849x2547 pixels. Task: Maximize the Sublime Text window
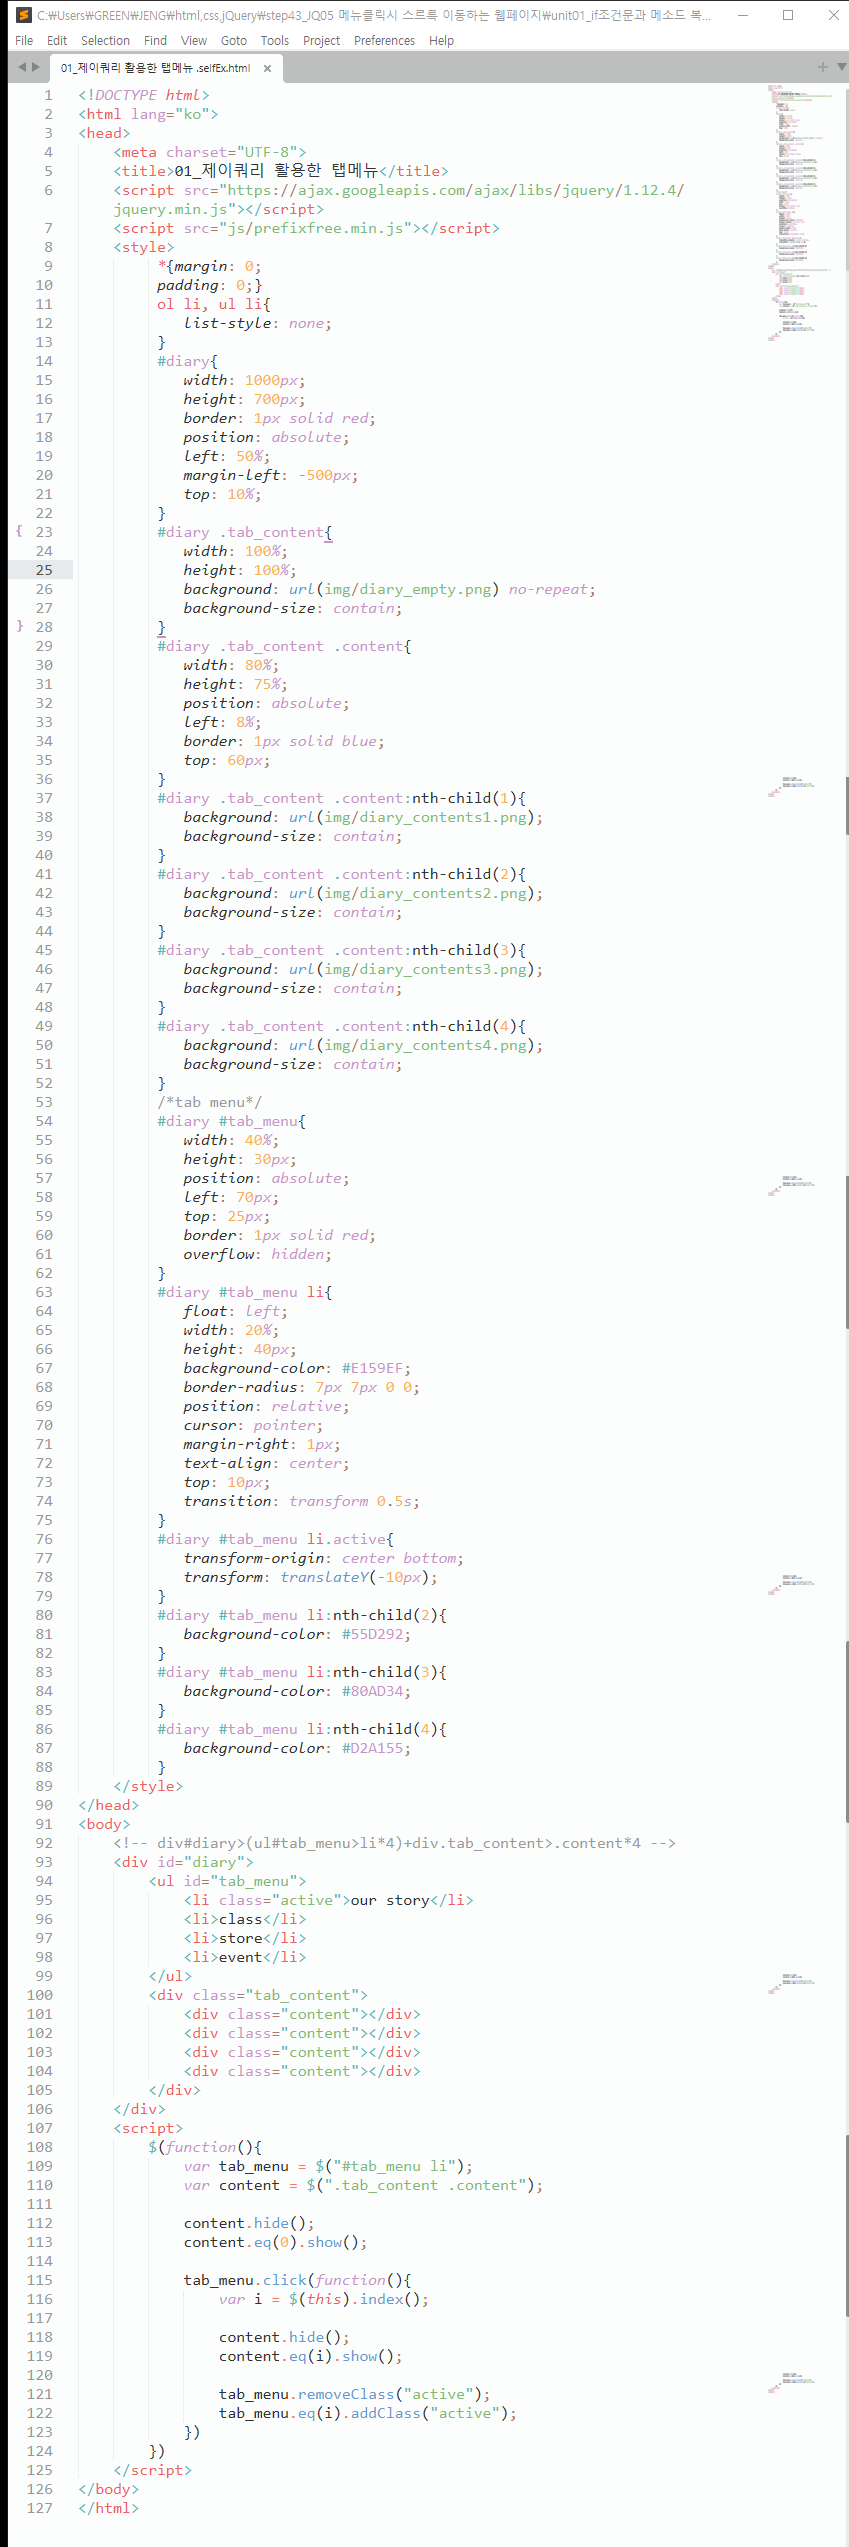(x=788, y=15)
